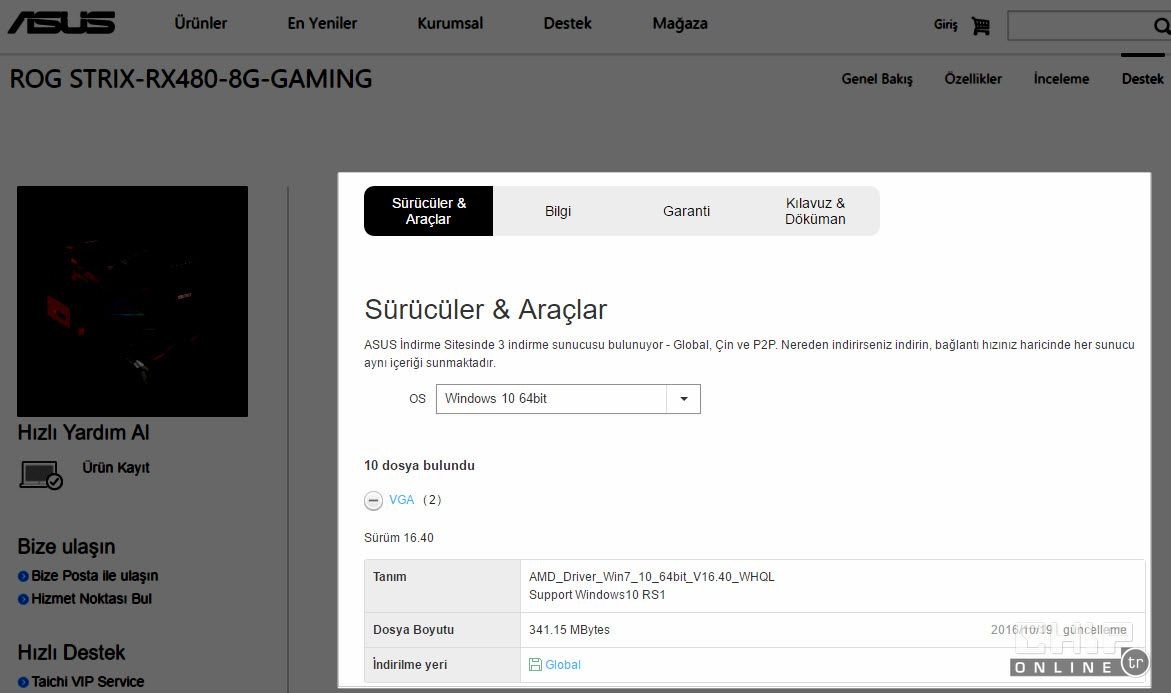Switch to the Bilgi tab
The height and width of the screenshot is (693, 1171).
pos(557,211)
